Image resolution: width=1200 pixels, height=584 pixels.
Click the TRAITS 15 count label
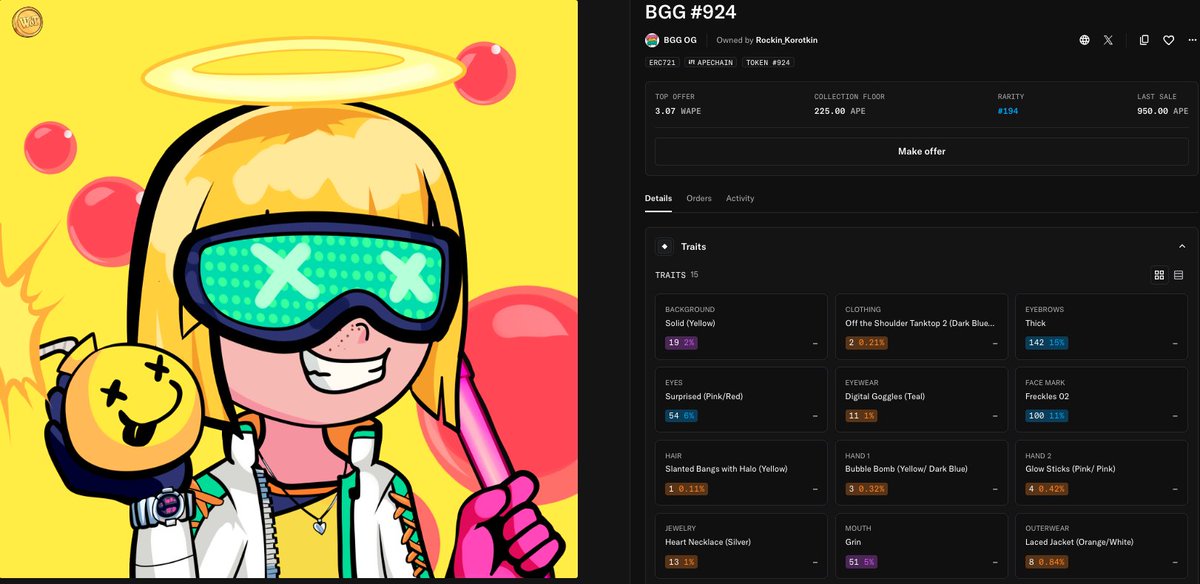(x=677, y=275)
